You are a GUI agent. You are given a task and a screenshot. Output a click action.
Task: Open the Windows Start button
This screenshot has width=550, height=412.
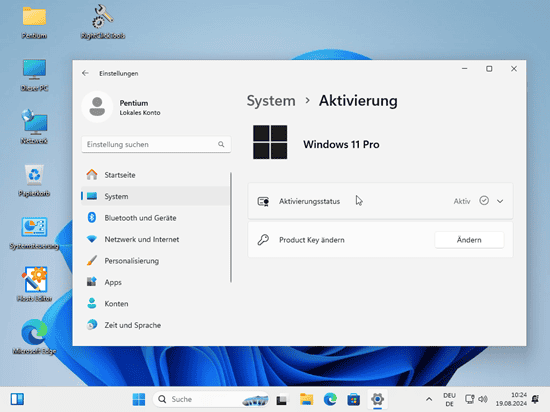coord(139,399)
